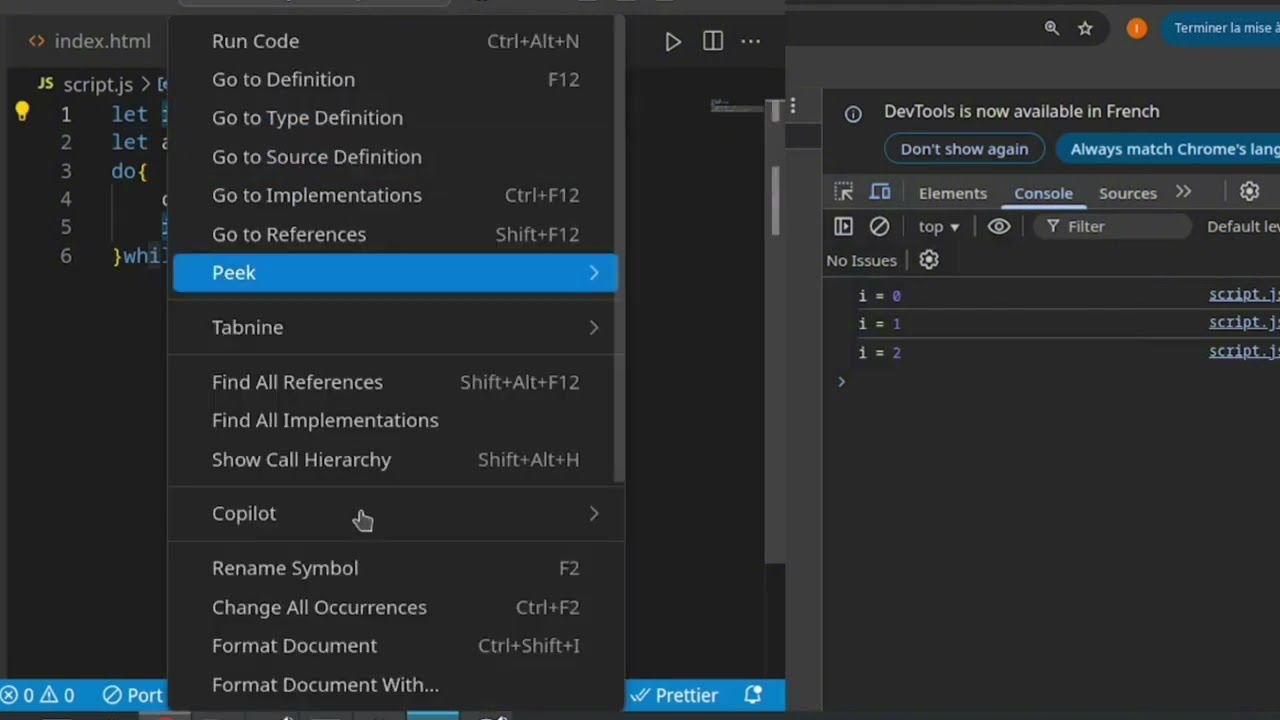Click the context menu scrollbar
1280x720 pixels.
coord(620,247)
